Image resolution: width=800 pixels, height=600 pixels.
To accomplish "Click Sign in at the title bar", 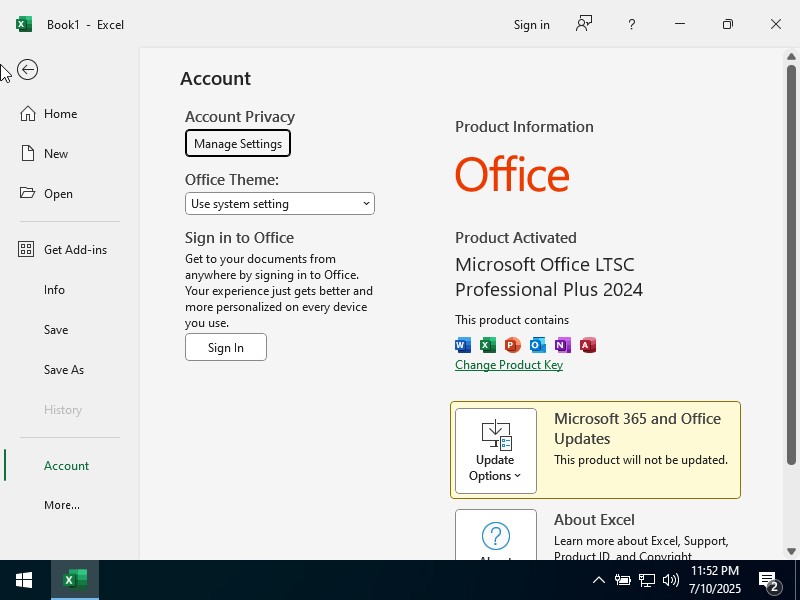I will coord(532,24).
